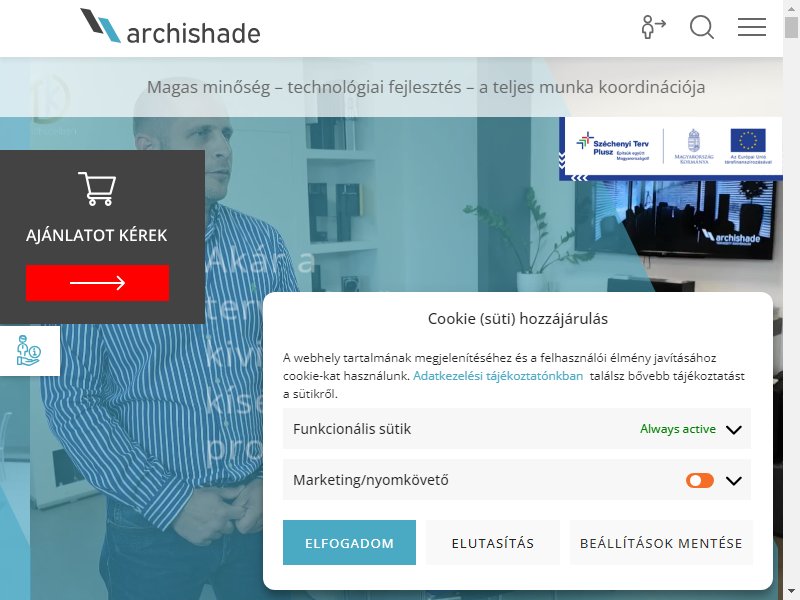Click the Ajánlatot kérek heading
This screenshot has height=600, width=800.
(96, 235)
